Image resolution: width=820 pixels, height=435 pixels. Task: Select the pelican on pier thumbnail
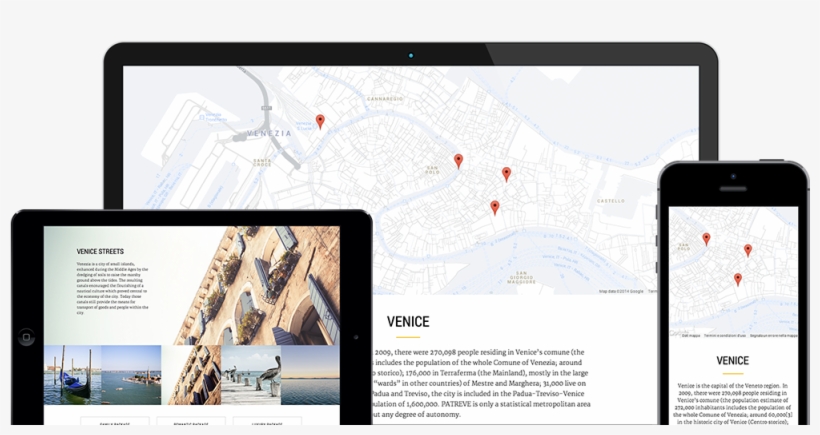250,374
